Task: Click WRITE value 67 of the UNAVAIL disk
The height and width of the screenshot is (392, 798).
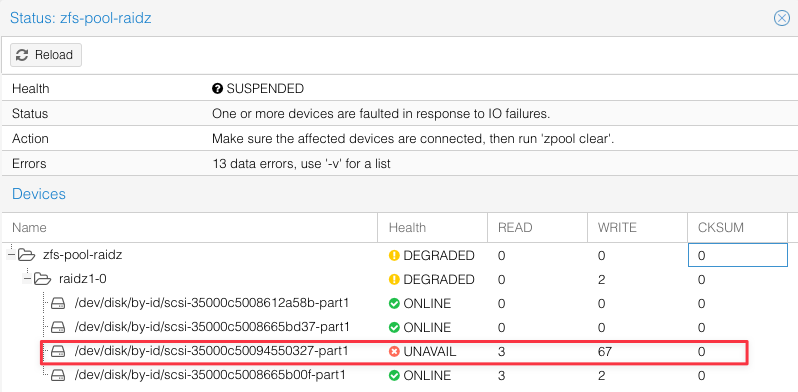Action: pyautogui.click(x=605, y=352)
